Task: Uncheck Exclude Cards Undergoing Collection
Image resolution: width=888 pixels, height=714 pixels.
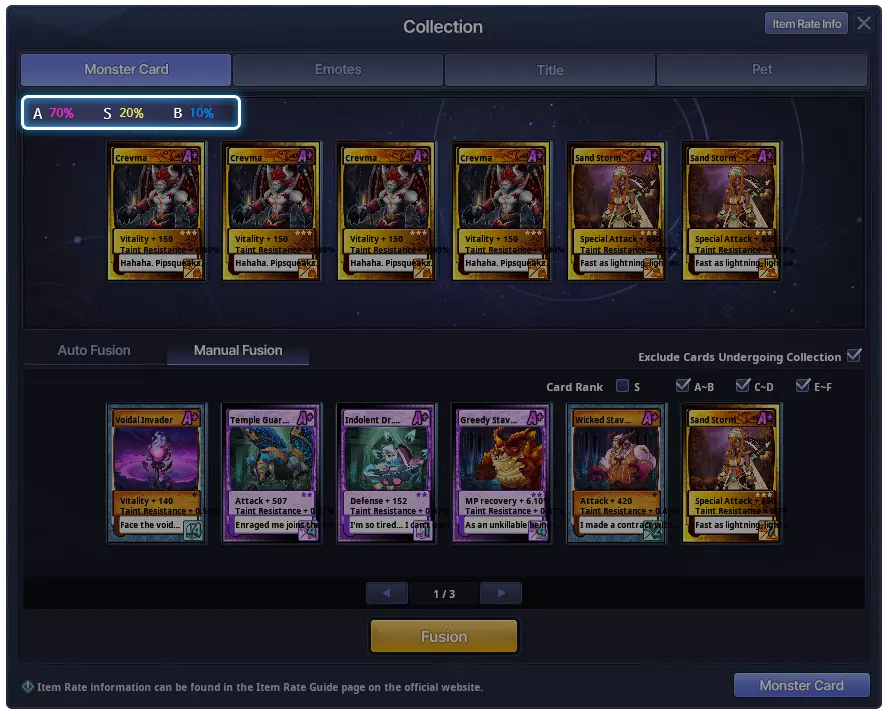Action: tap(854, 356)
